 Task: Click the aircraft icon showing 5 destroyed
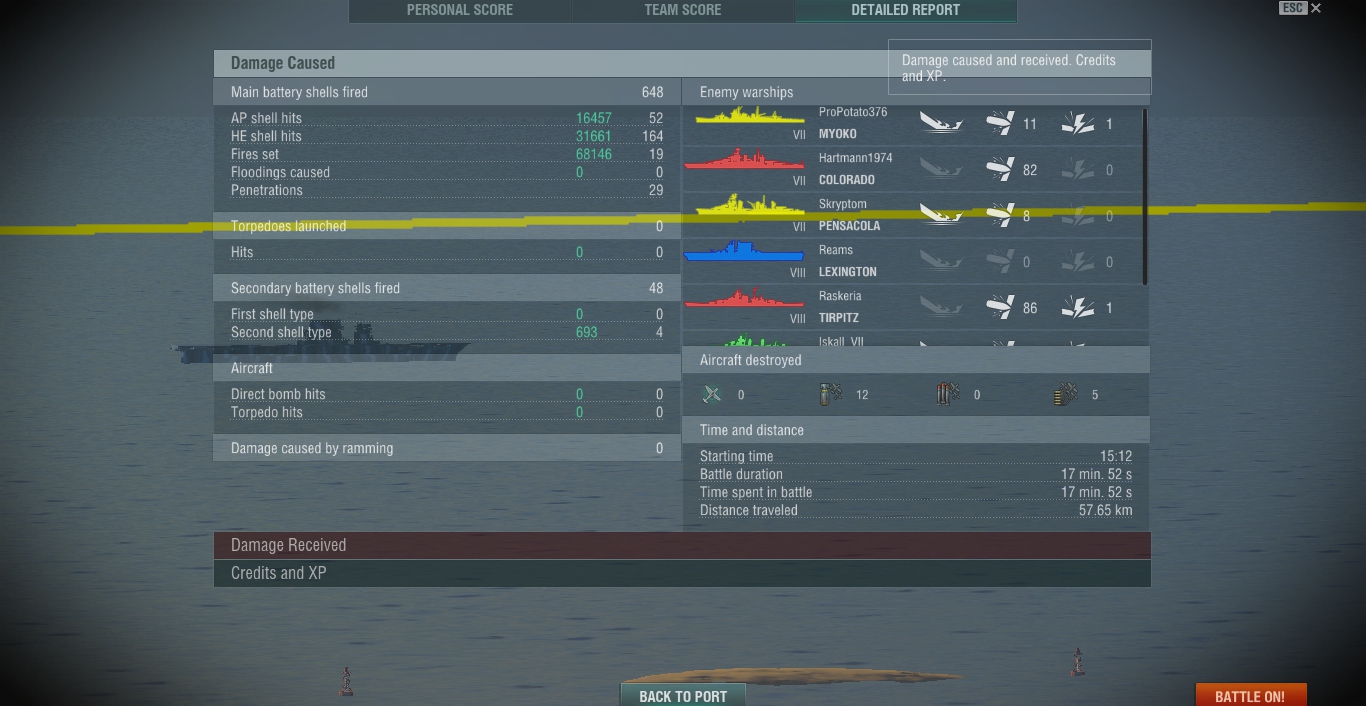(x=1065, y=395)
